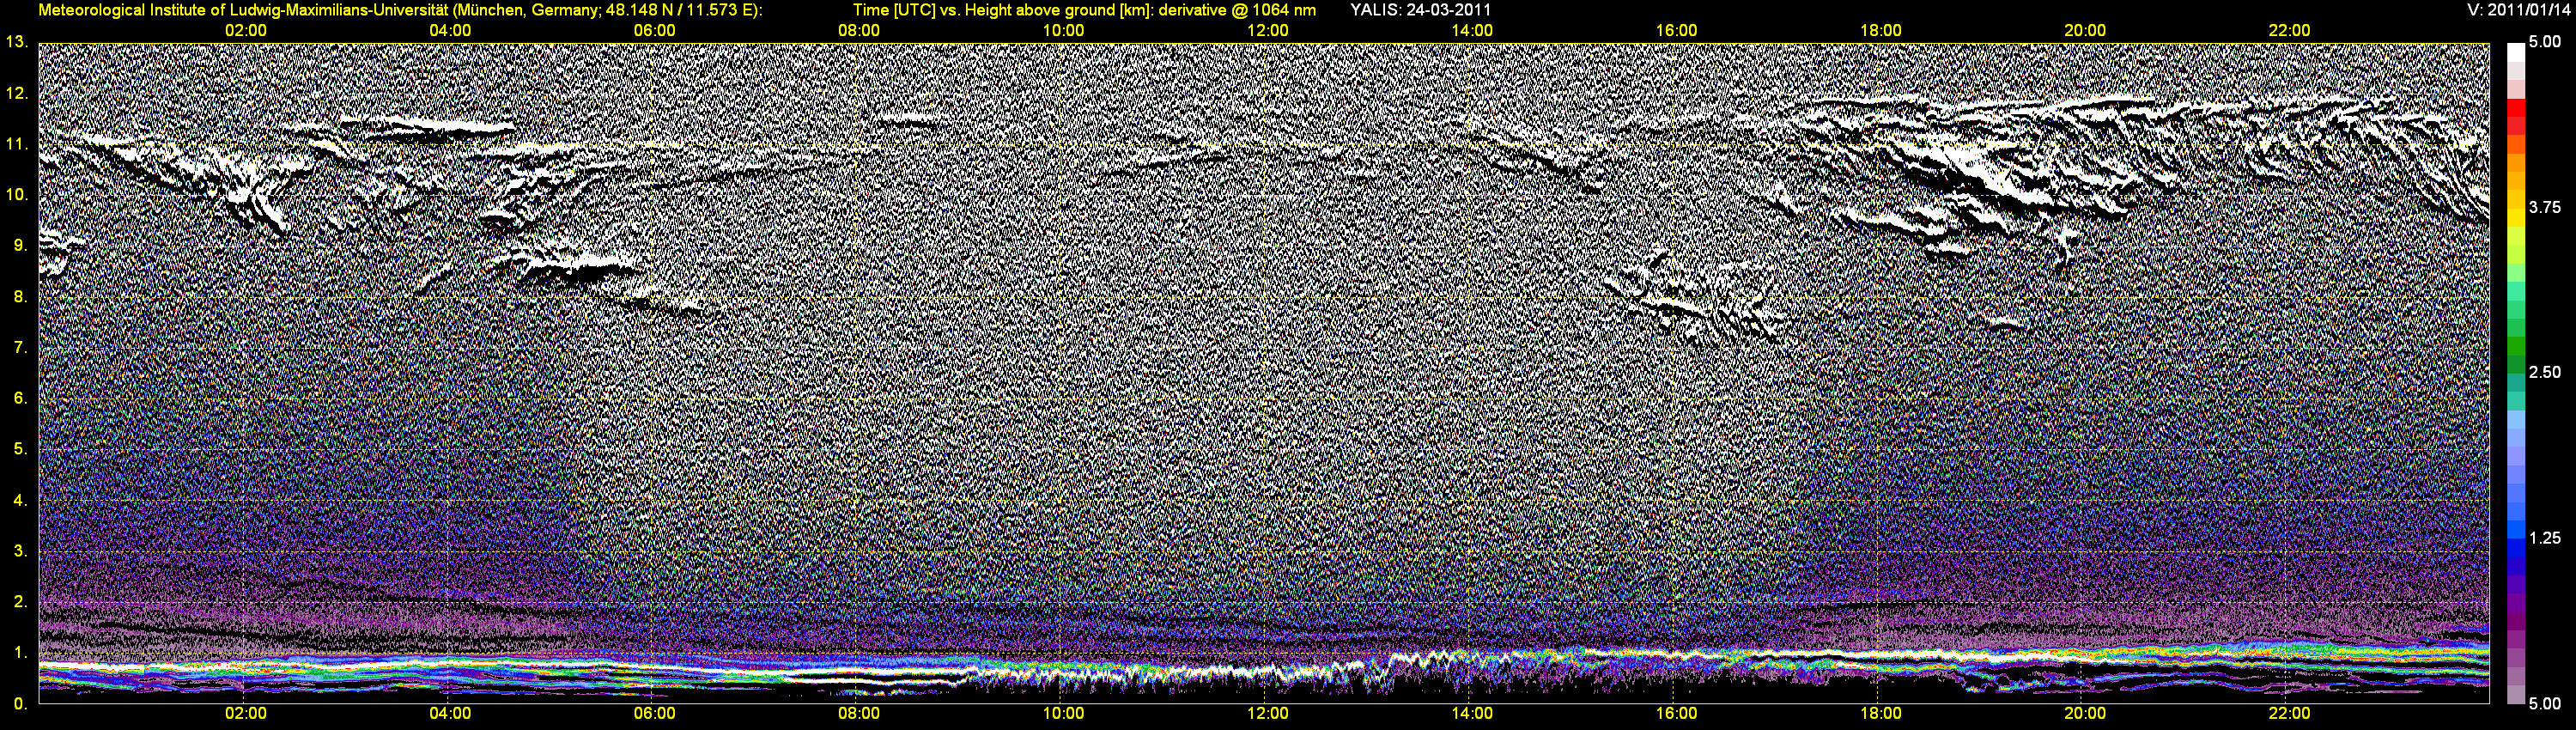Select the 10:00 tick on the top time axis
The image size is (2576, 730).
coord(1063,31)
